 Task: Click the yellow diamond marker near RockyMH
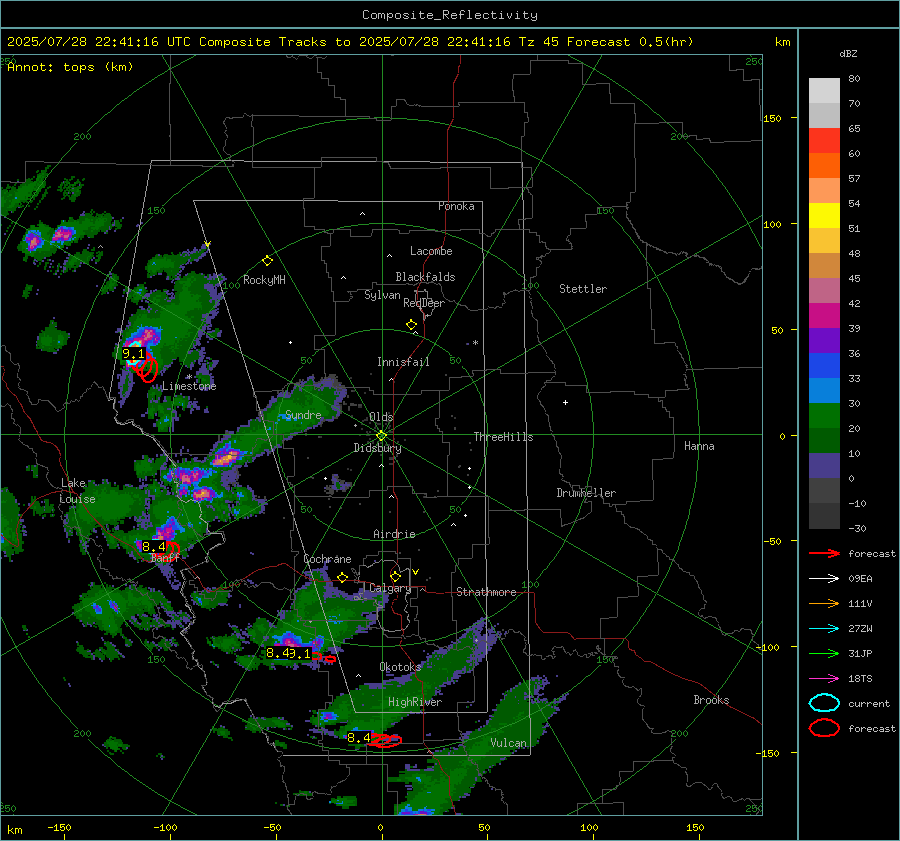coord(267,261)
